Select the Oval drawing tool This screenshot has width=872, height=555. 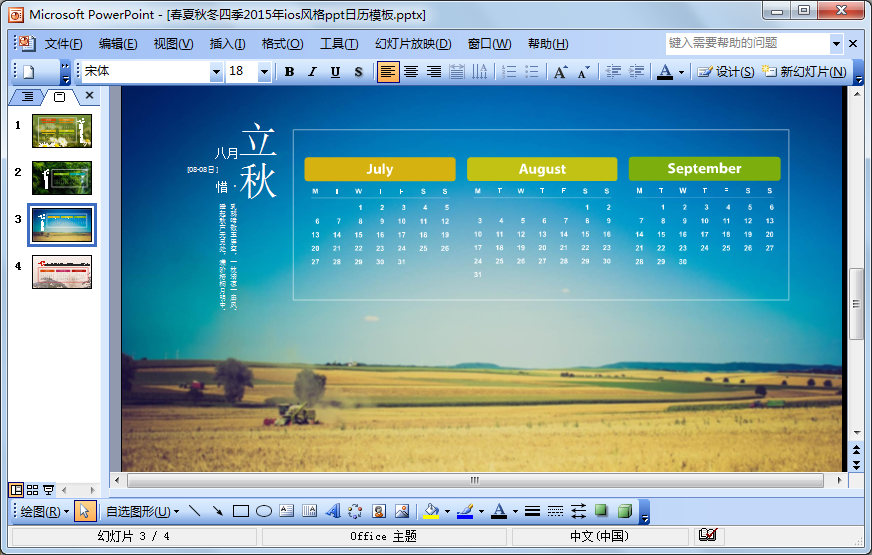[264, 511]
